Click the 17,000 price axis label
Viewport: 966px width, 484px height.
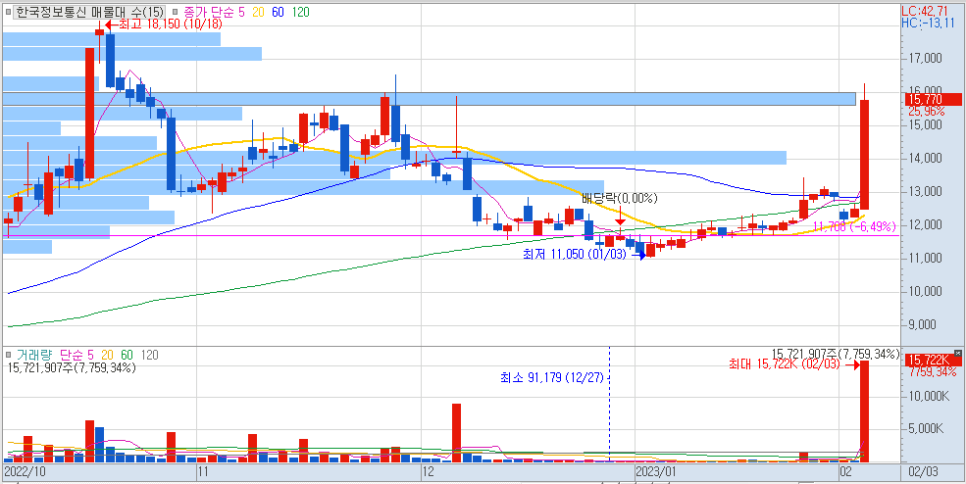click(924, 59)
